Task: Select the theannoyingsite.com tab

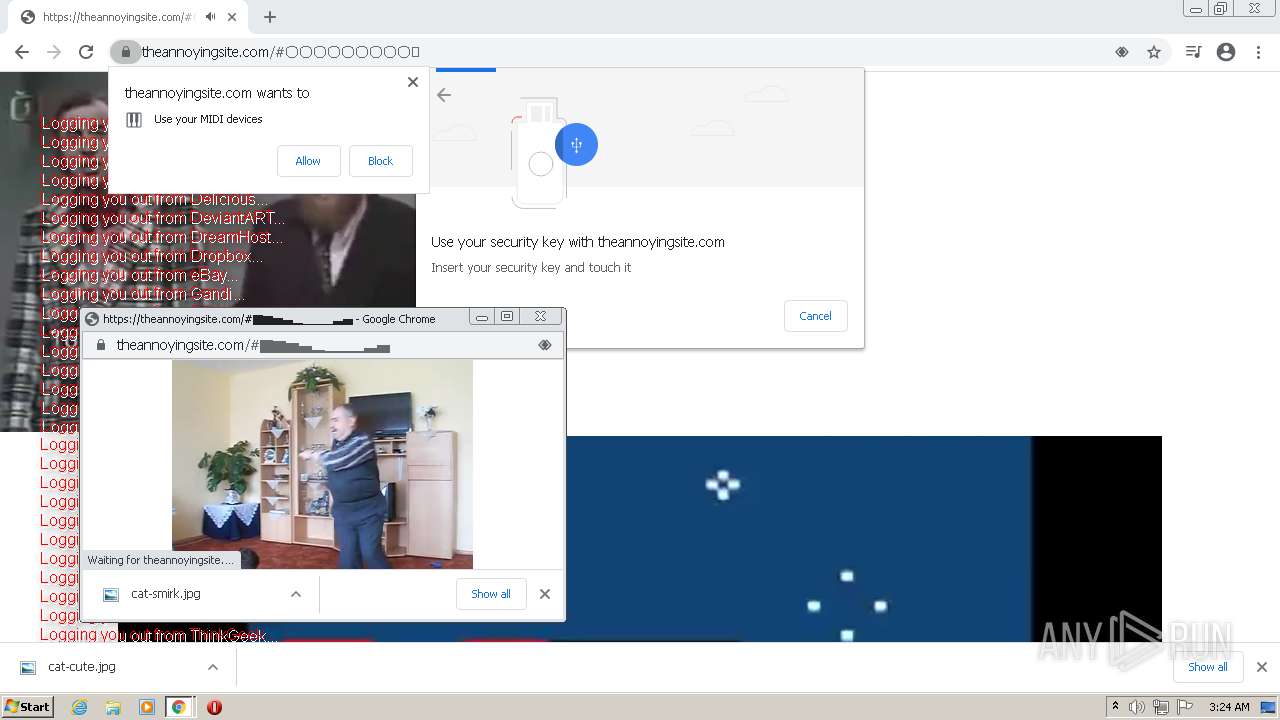Action: click(128, 17)
